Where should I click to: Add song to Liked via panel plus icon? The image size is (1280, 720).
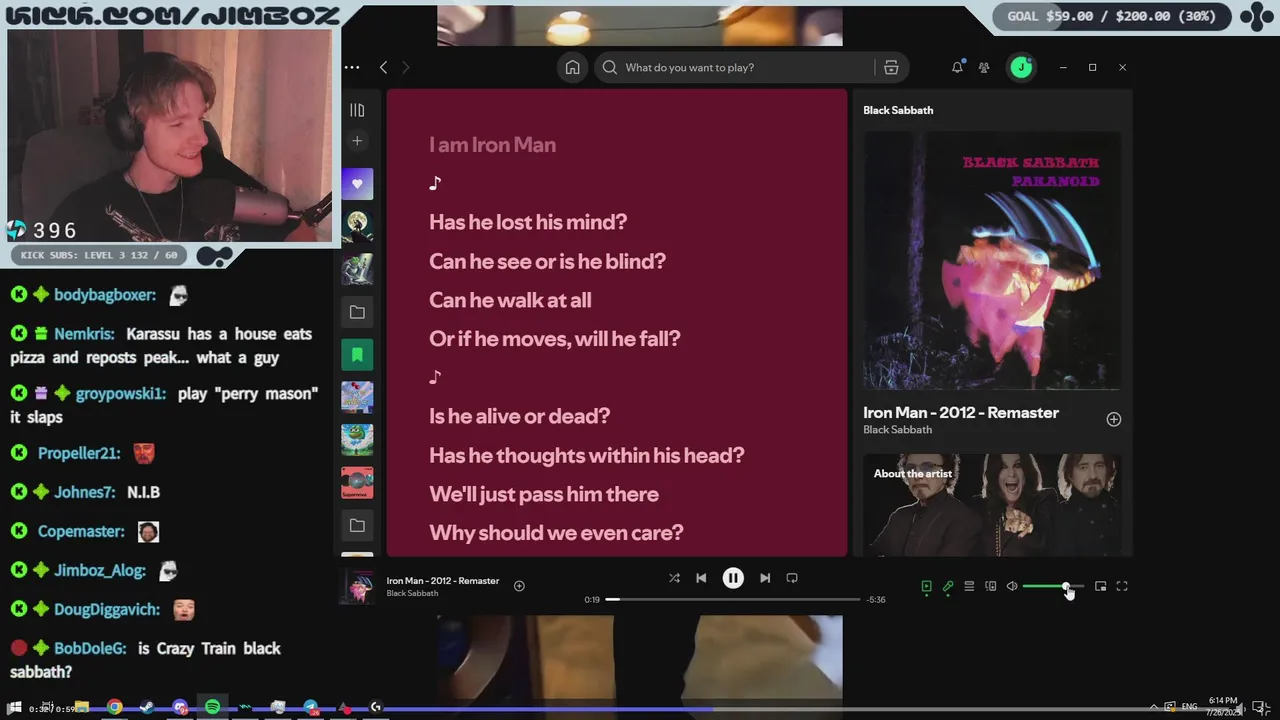[1113, 419]
